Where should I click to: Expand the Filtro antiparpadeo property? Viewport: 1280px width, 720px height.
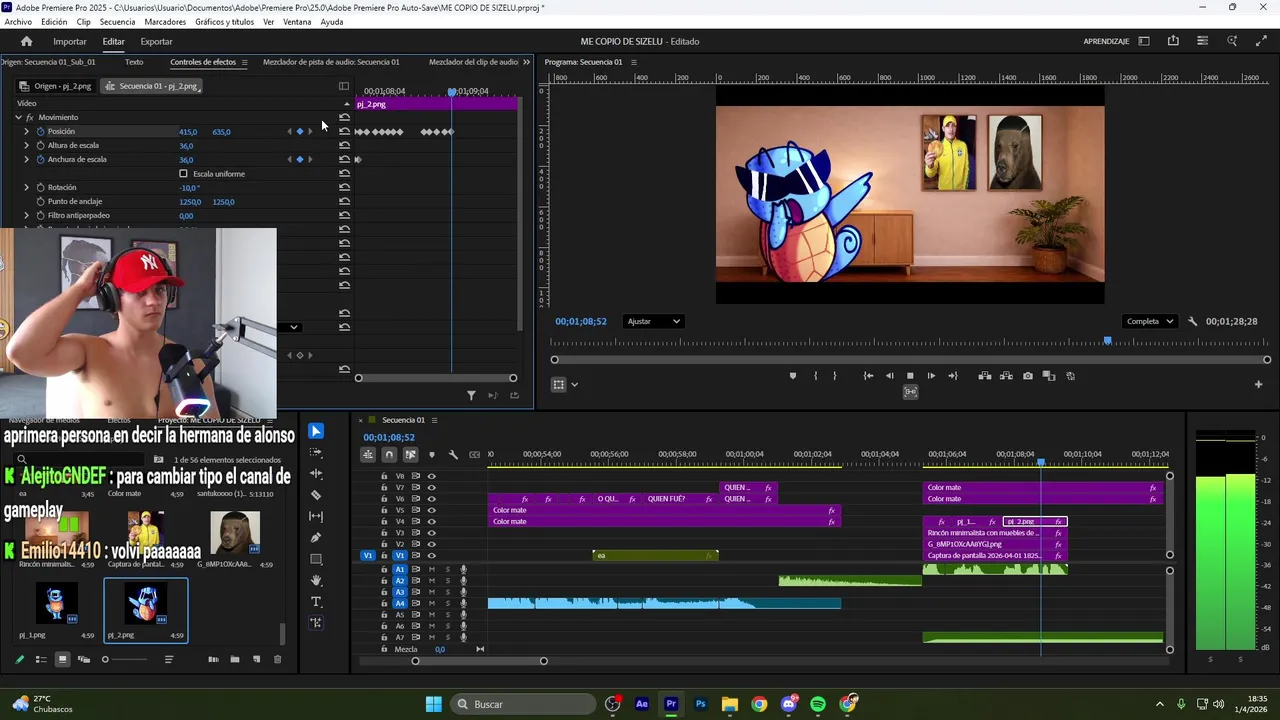(27, 215)
